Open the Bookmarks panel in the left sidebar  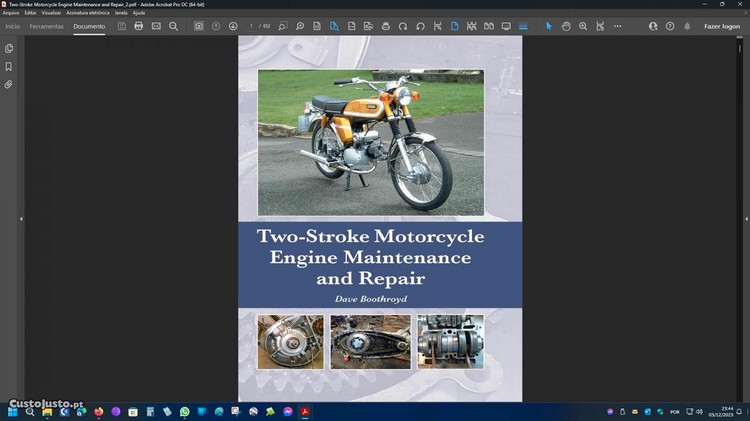[x=9, y=67]
